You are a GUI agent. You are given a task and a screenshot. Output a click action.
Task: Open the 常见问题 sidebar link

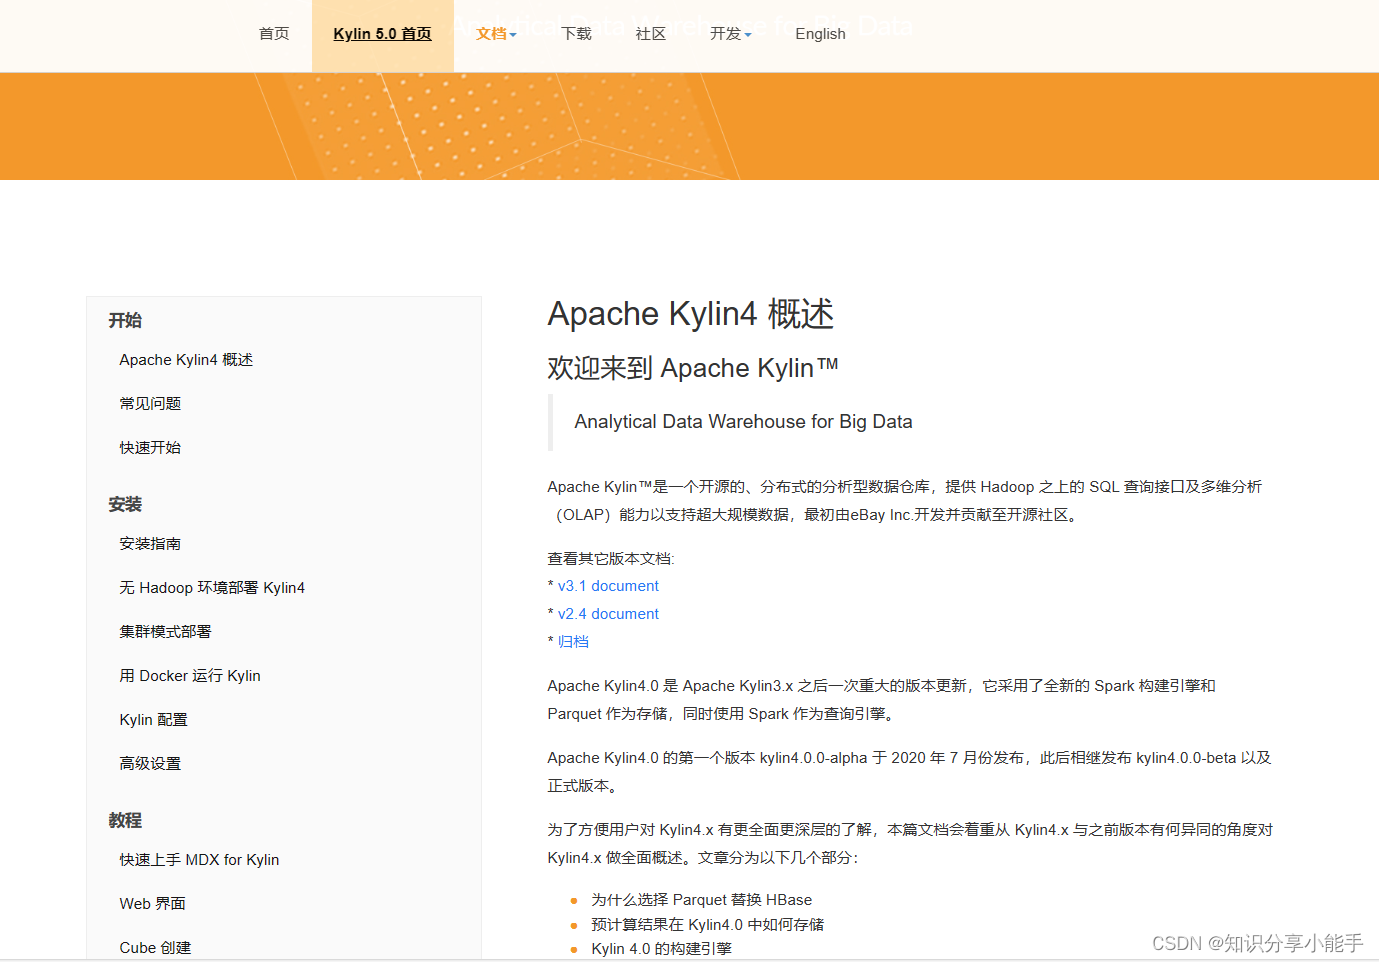point(150,404)
